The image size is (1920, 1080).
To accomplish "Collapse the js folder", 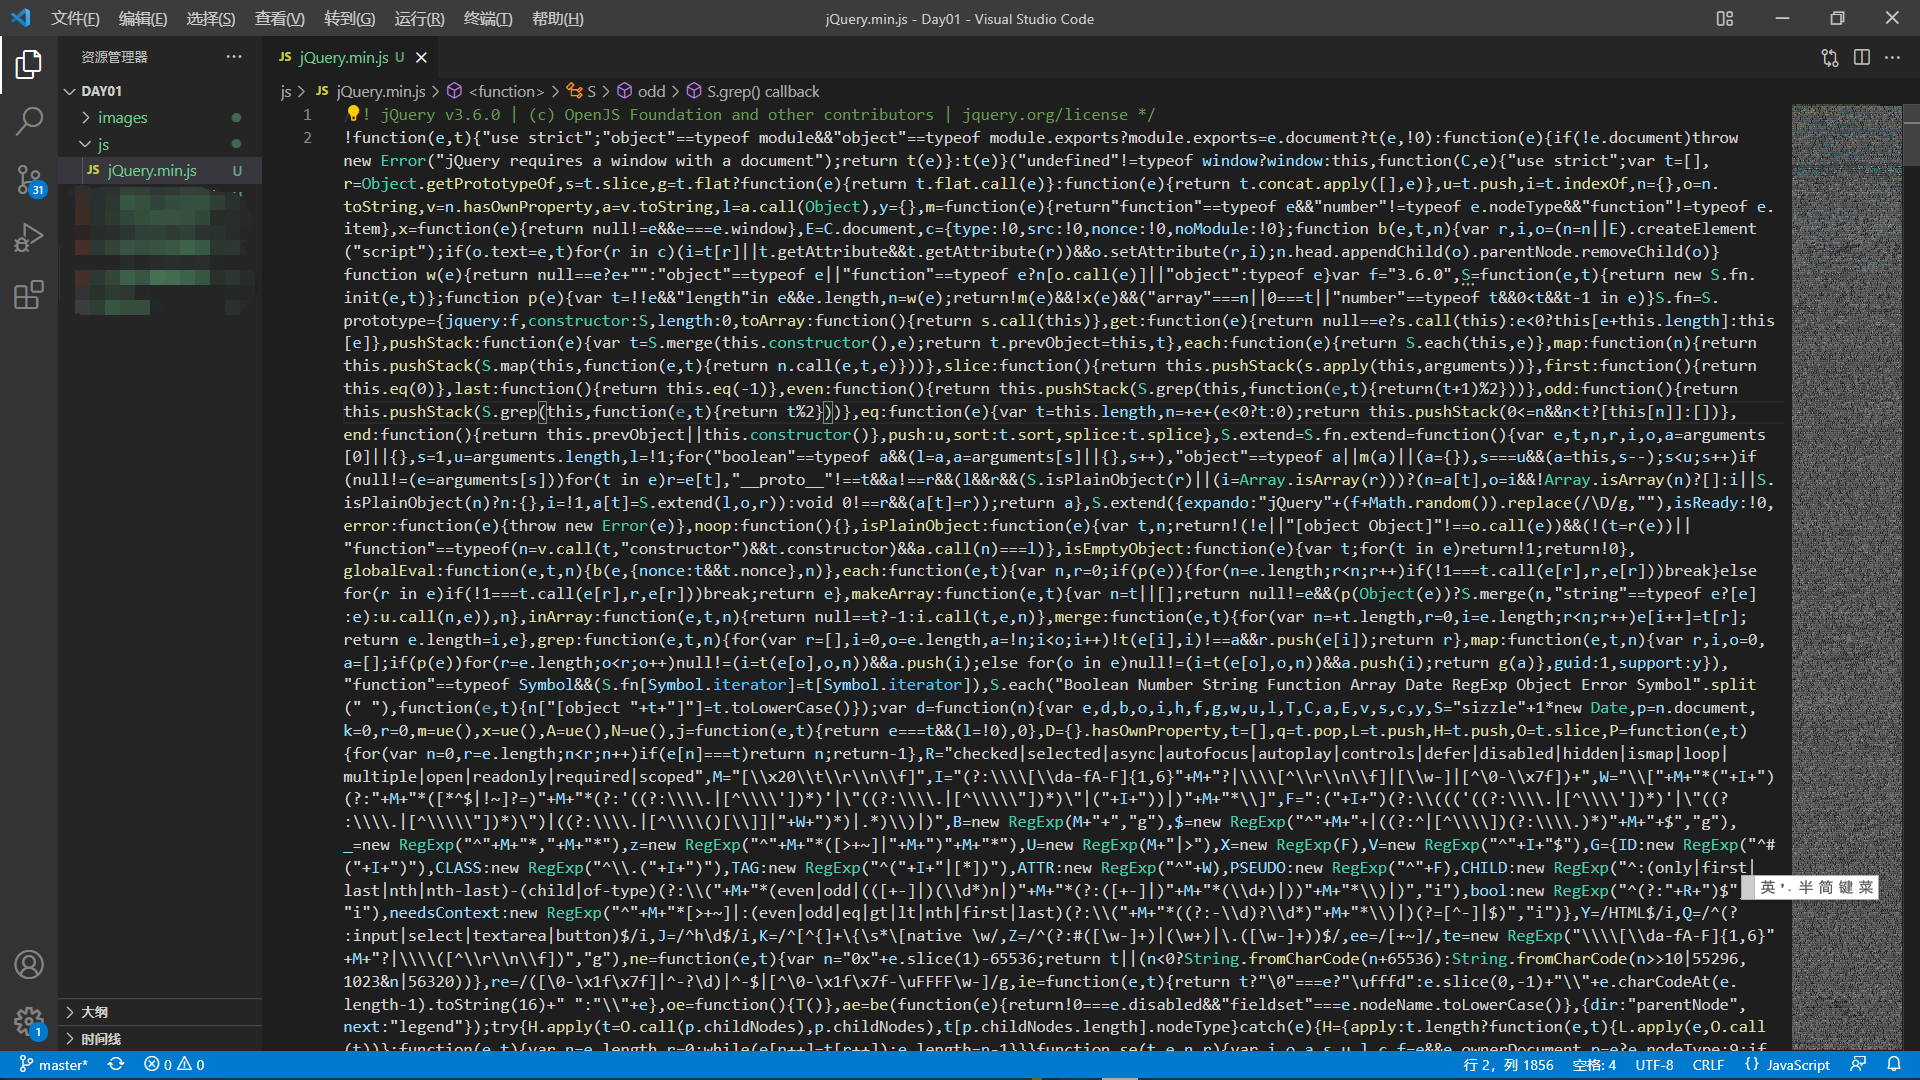I will pyautogui.click(x=160, y=145).
